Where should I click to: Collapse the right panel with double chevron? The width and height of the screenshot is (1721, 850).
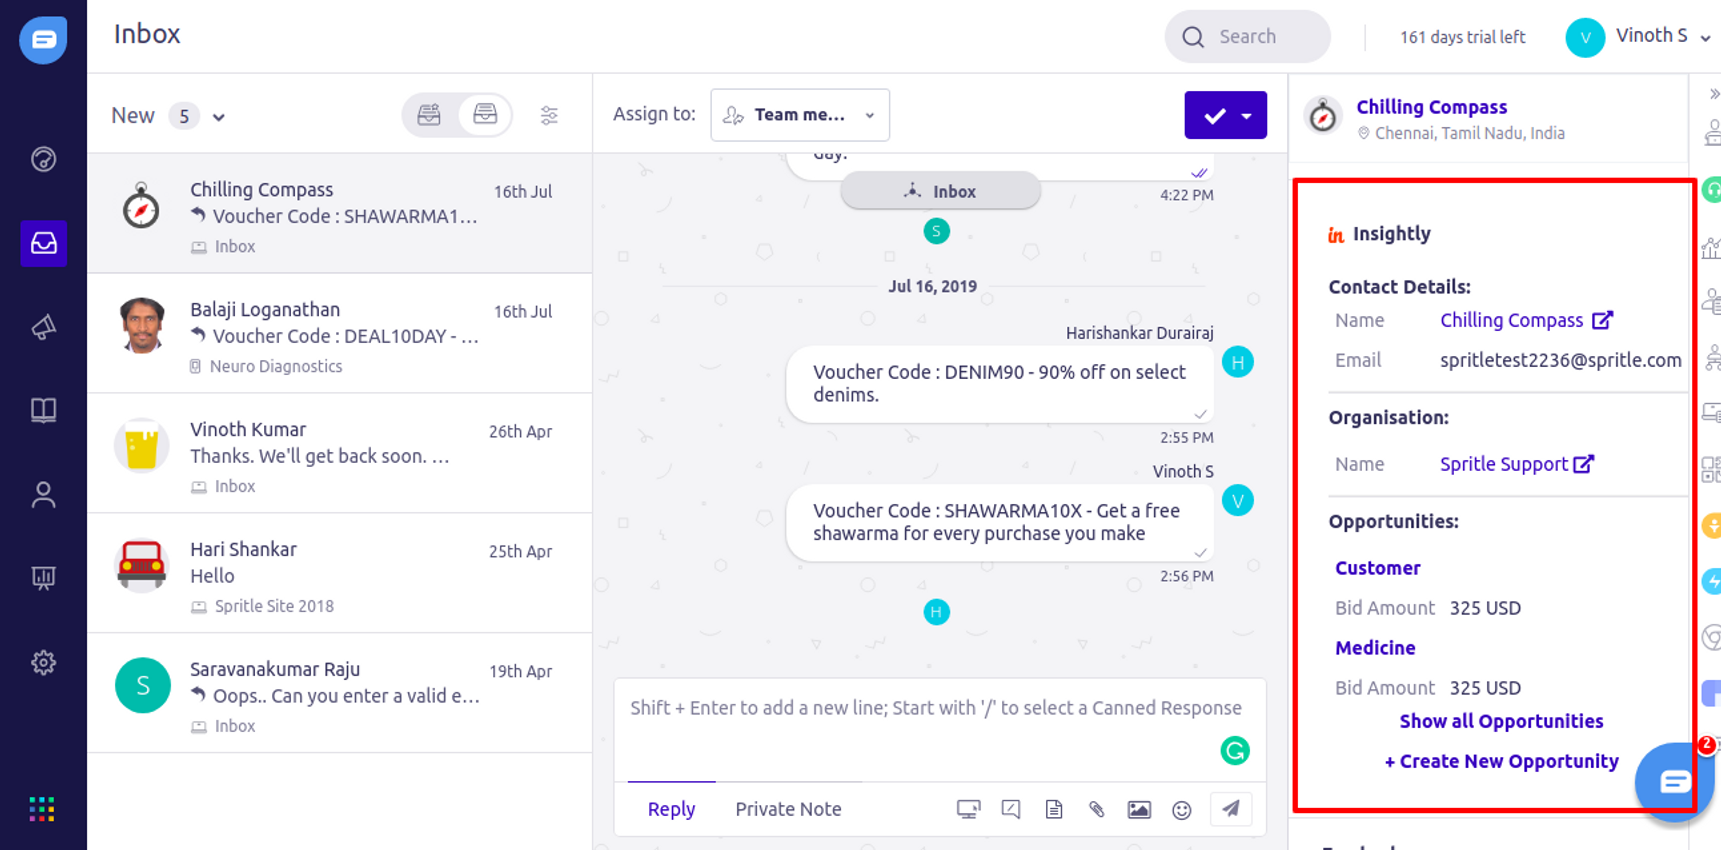pos(1714,94)
